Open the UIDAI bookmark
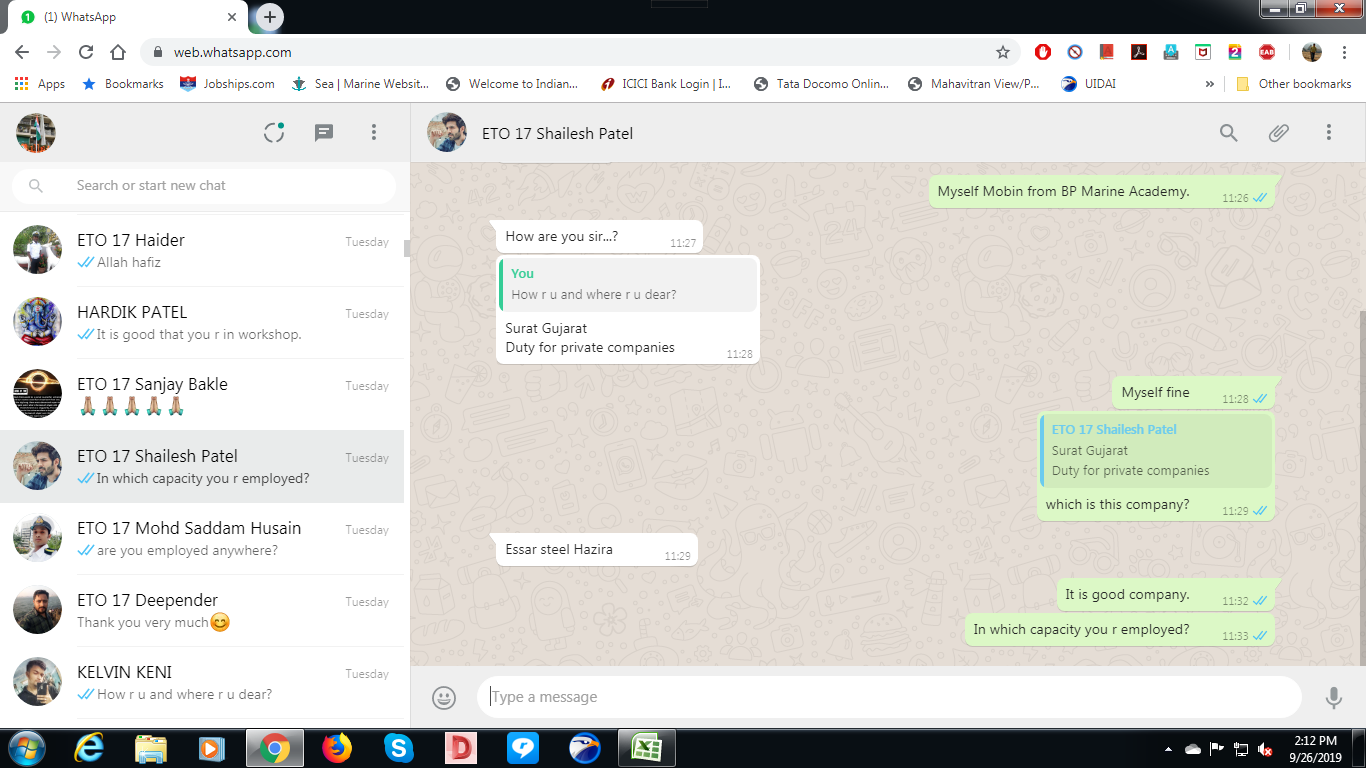 coord(1088,84)
